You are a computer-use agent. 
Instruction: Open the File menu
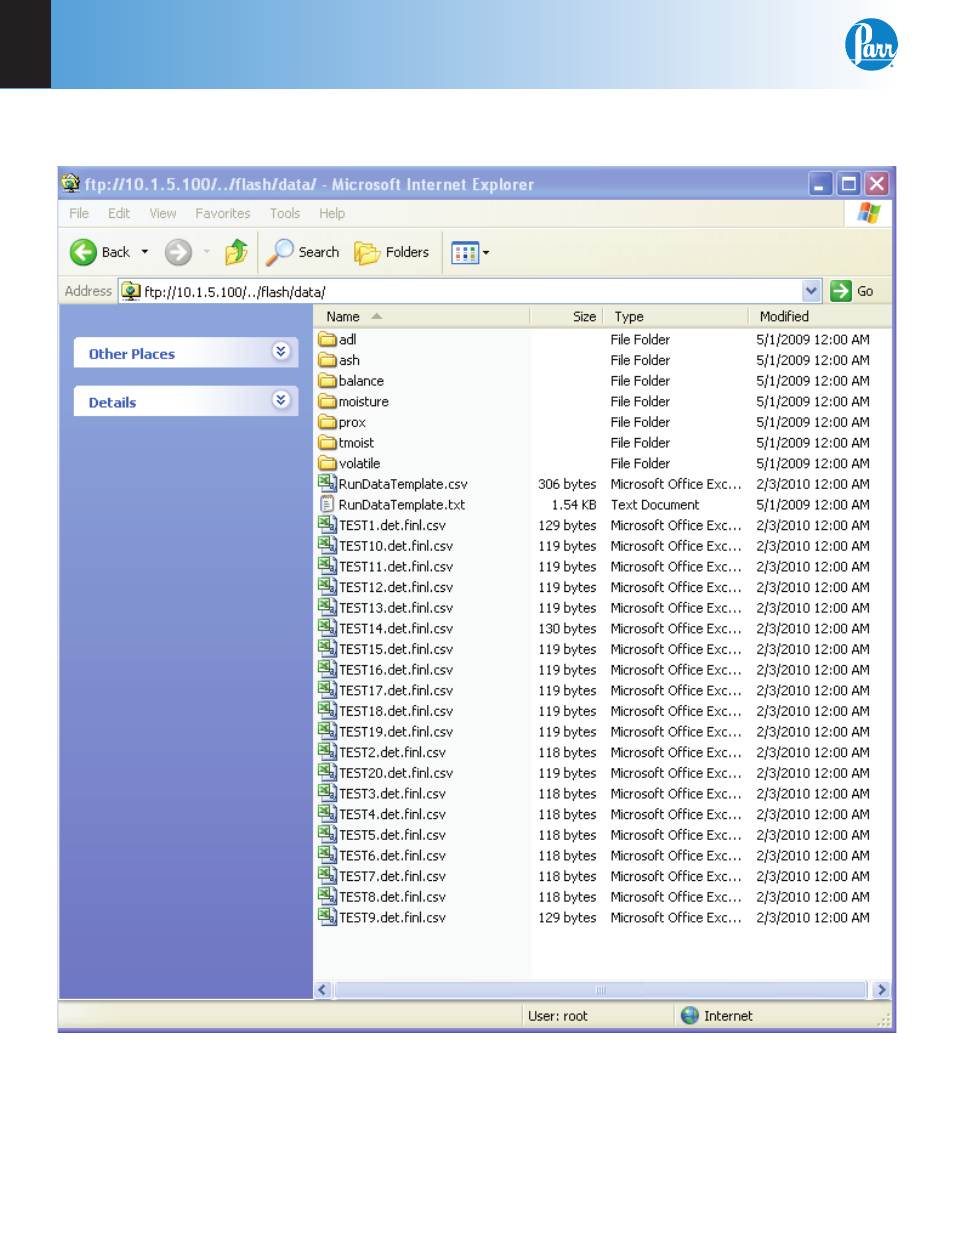pyautogui.click(x=79, y=213)
